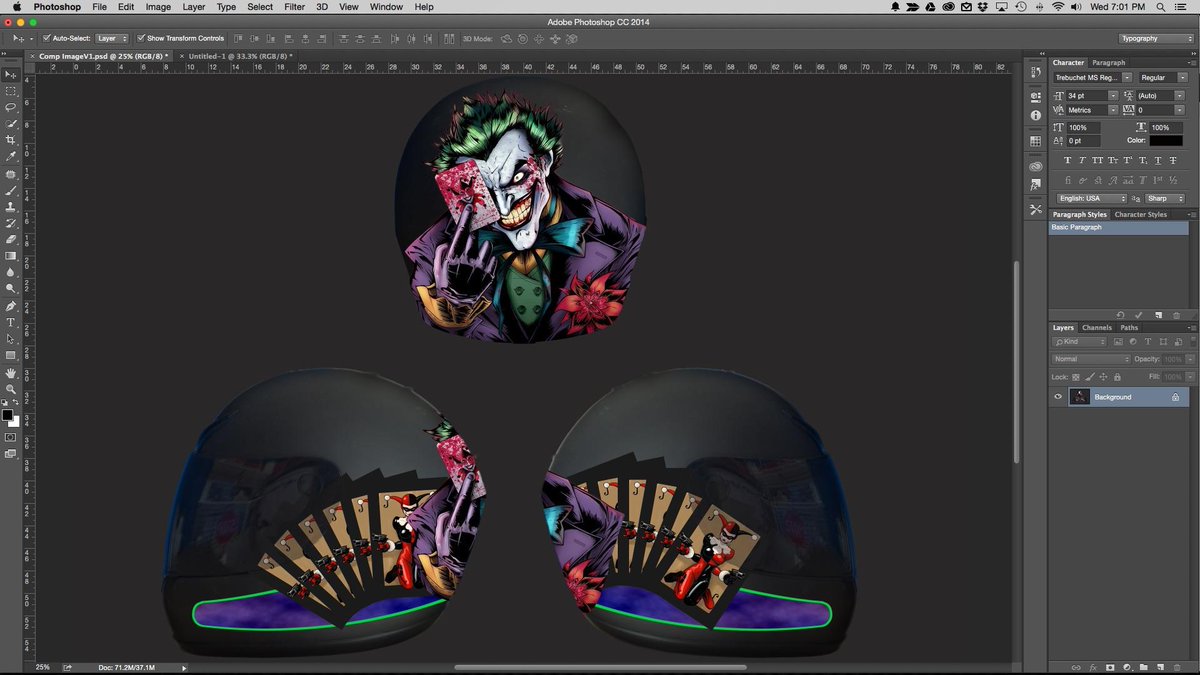The width and height of the screenshot is (1200, 675).
Task: Click the Delete layer trash icon
Action: (x=1176, y=667)
